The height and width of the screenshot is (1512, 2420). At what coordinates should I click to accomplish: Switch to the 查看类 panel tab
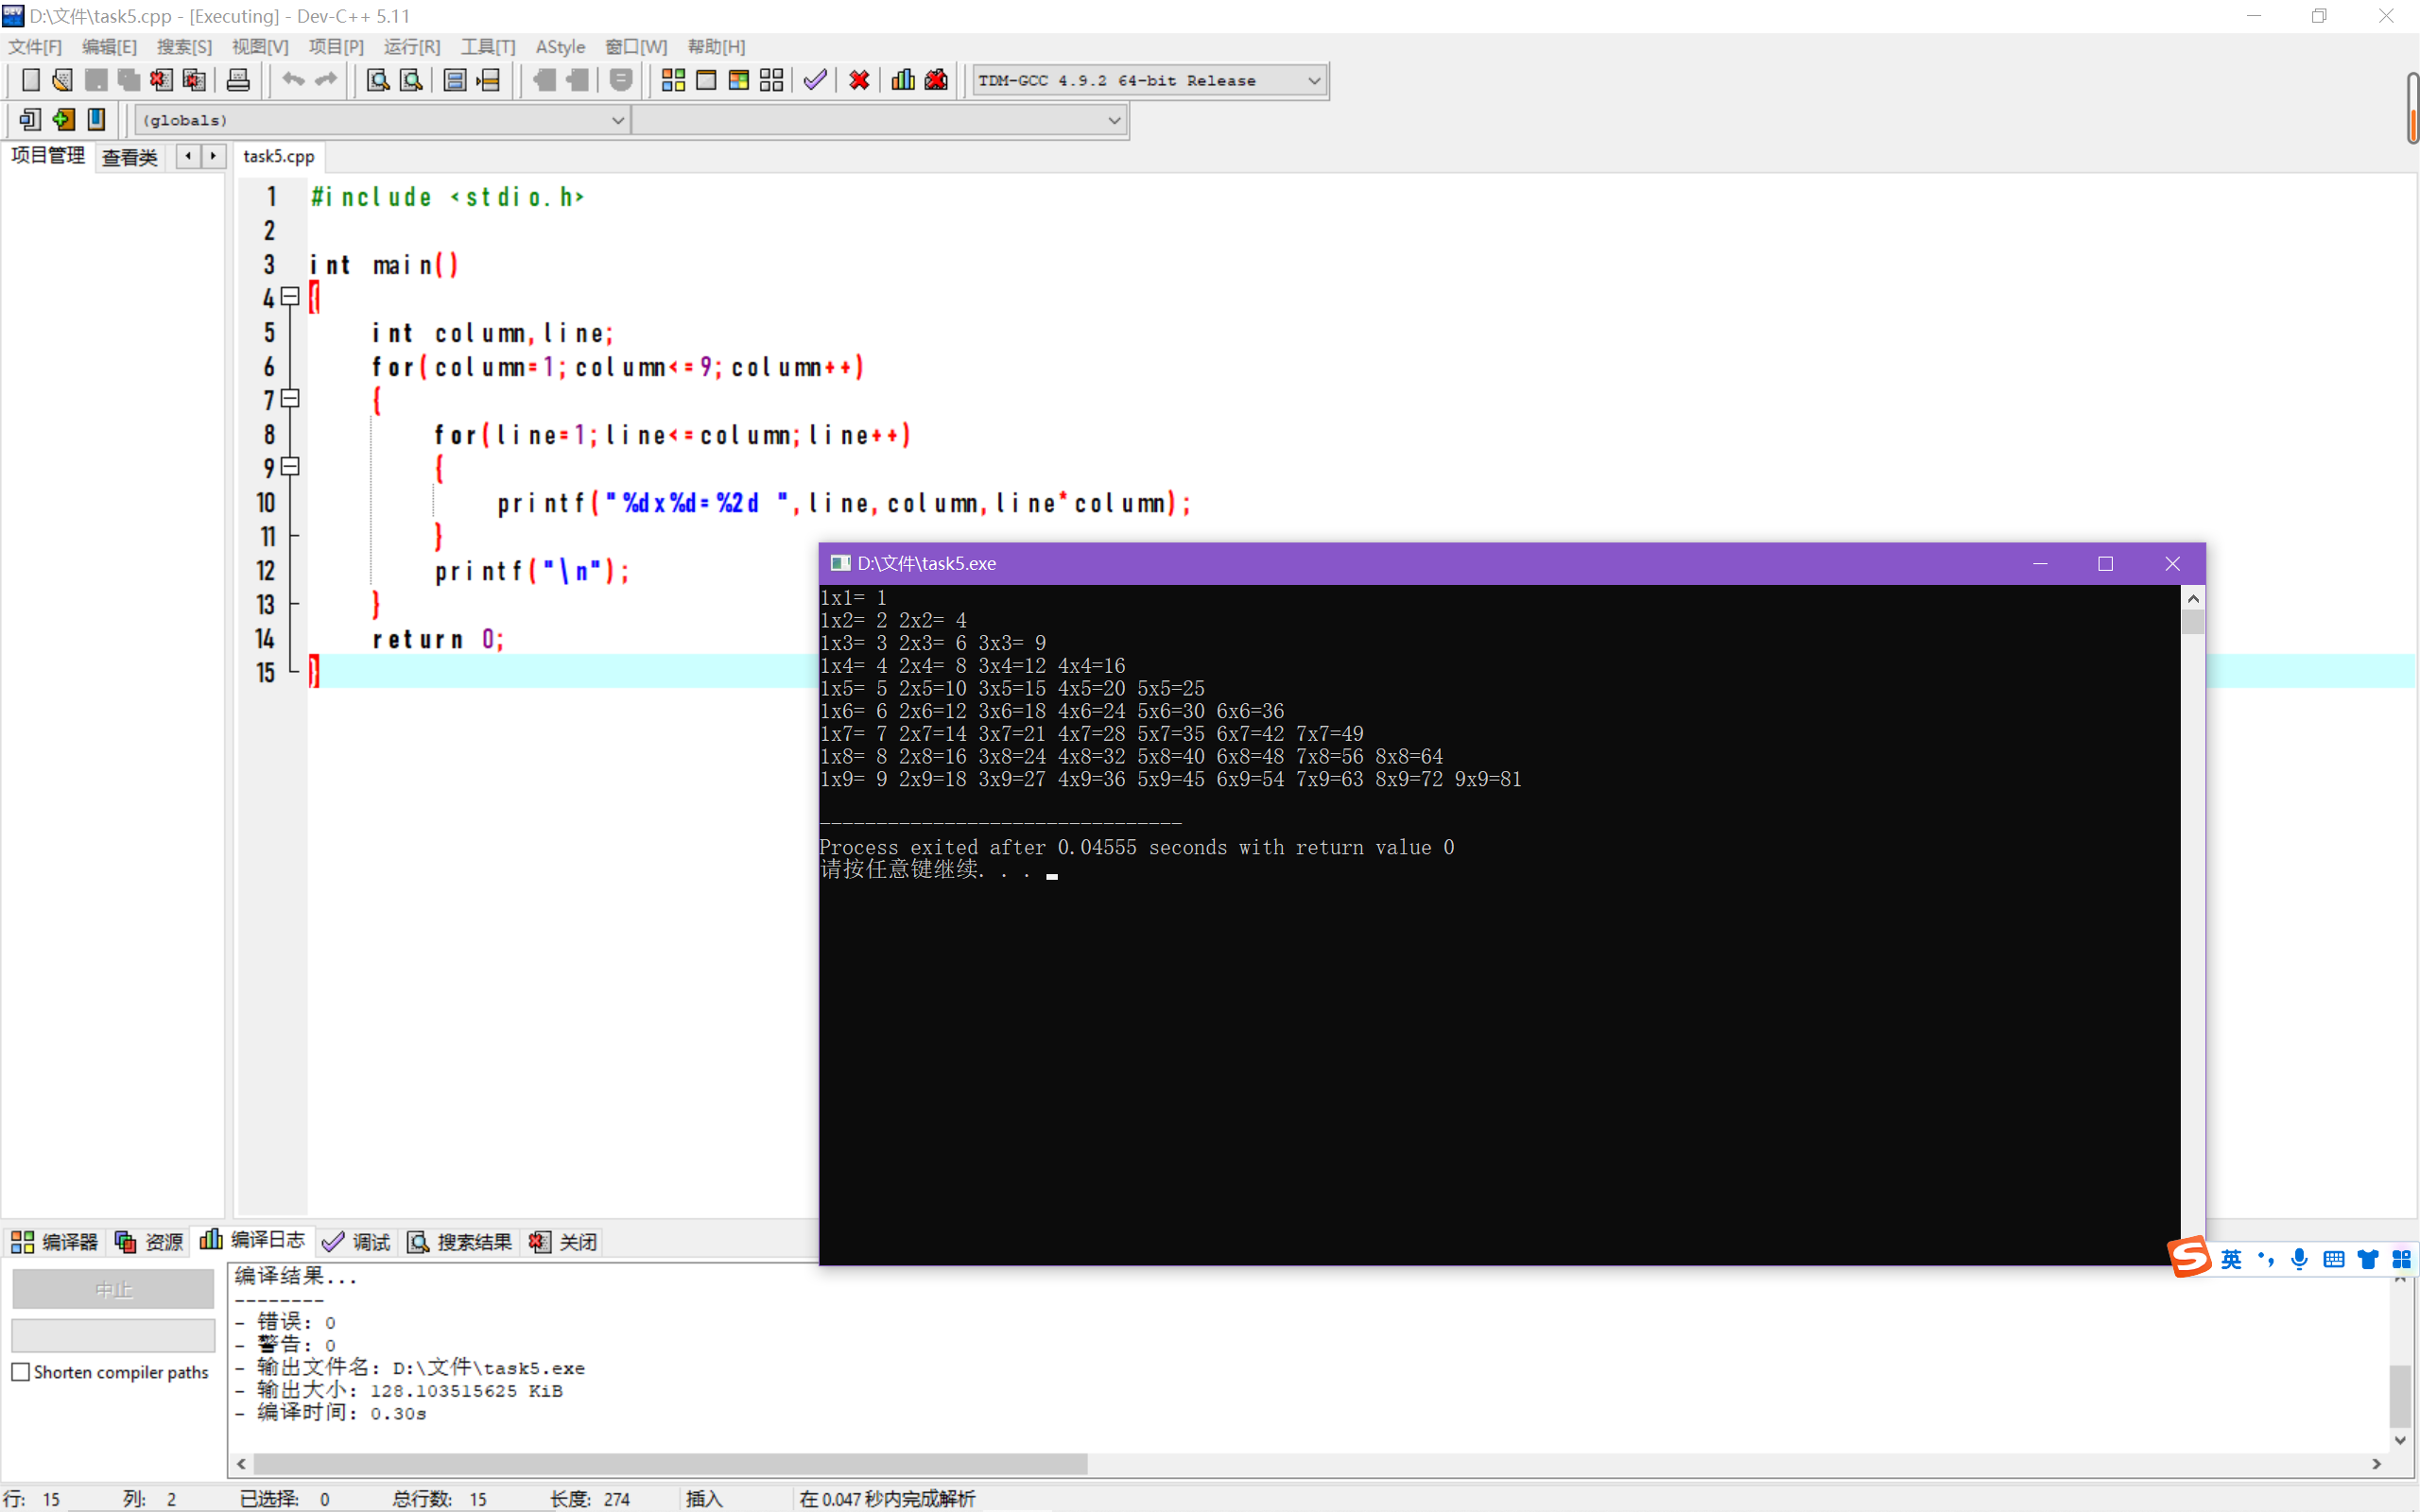(130, 157)
